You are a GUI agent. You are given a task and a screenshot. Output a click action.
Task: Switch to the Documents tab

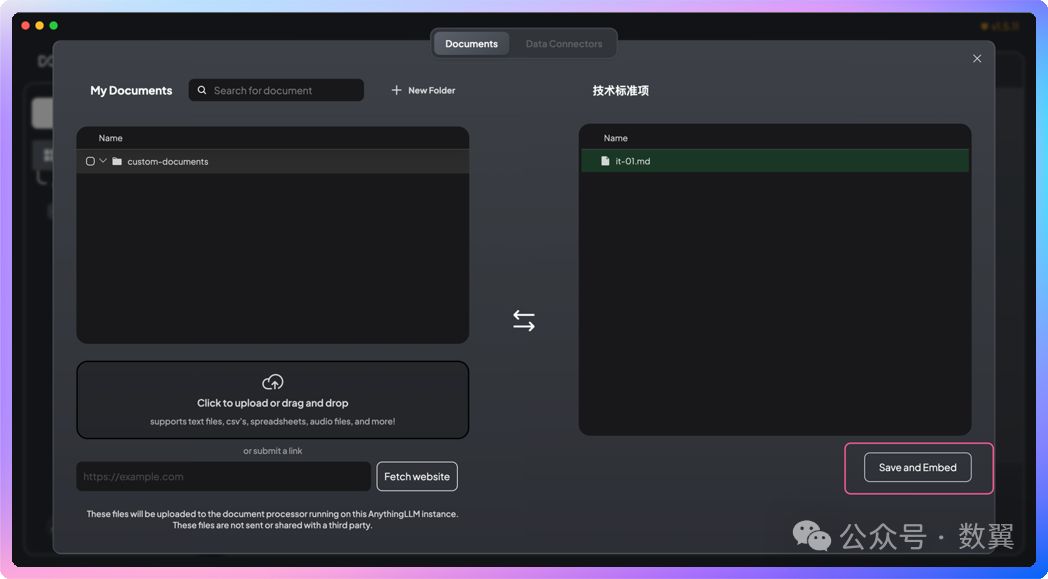471,44
